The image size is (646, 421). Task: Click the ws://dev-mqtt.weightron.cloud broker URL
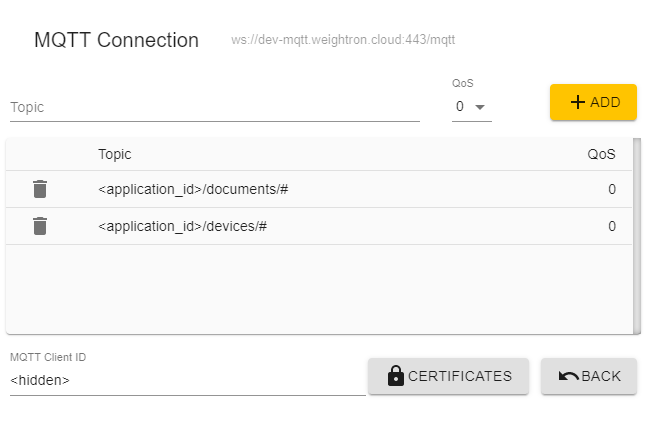pos(343,40)
